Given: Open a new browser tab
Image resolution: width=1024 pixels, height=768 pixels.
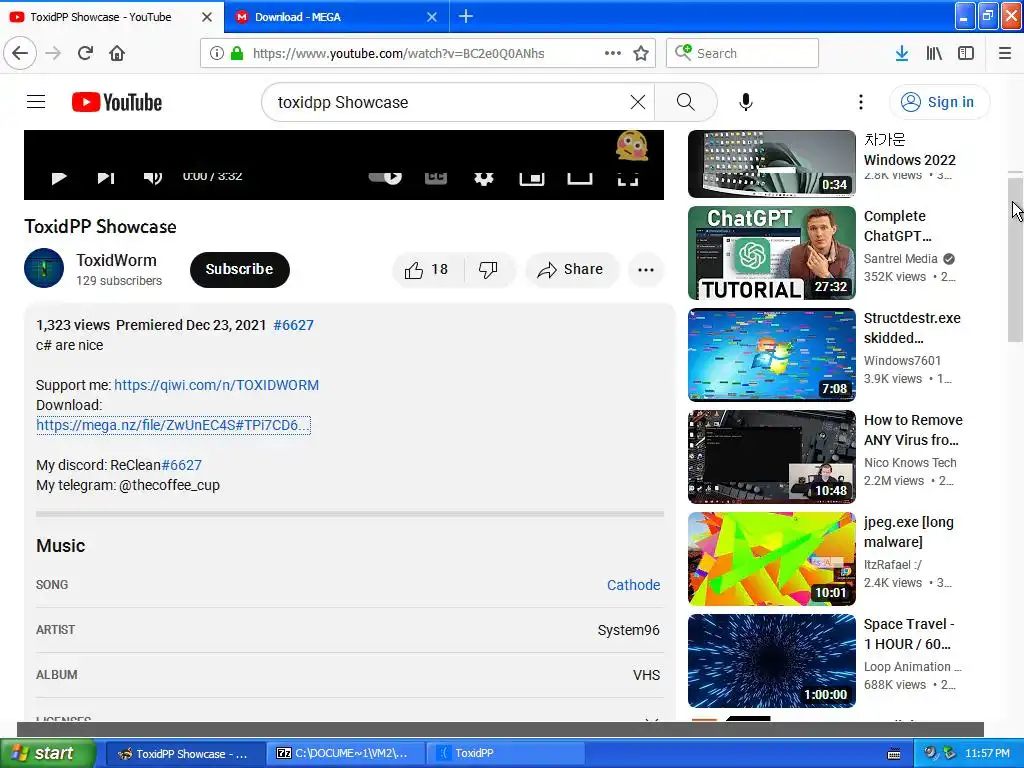Looking at the screenshot, I should coord(466,16).
